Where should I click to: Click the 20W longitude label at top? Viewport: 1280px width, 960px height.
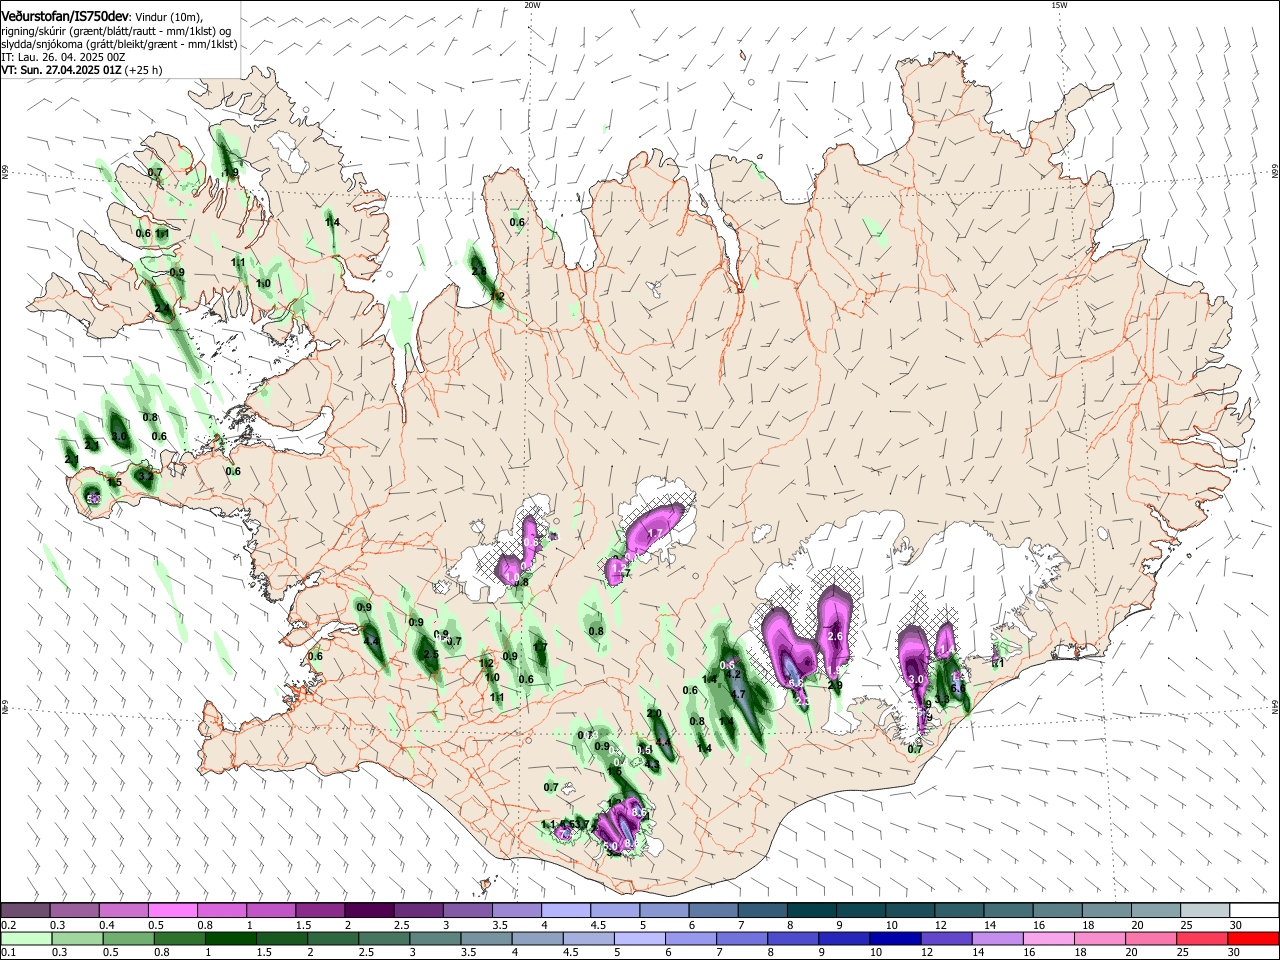tap(532, 5)
